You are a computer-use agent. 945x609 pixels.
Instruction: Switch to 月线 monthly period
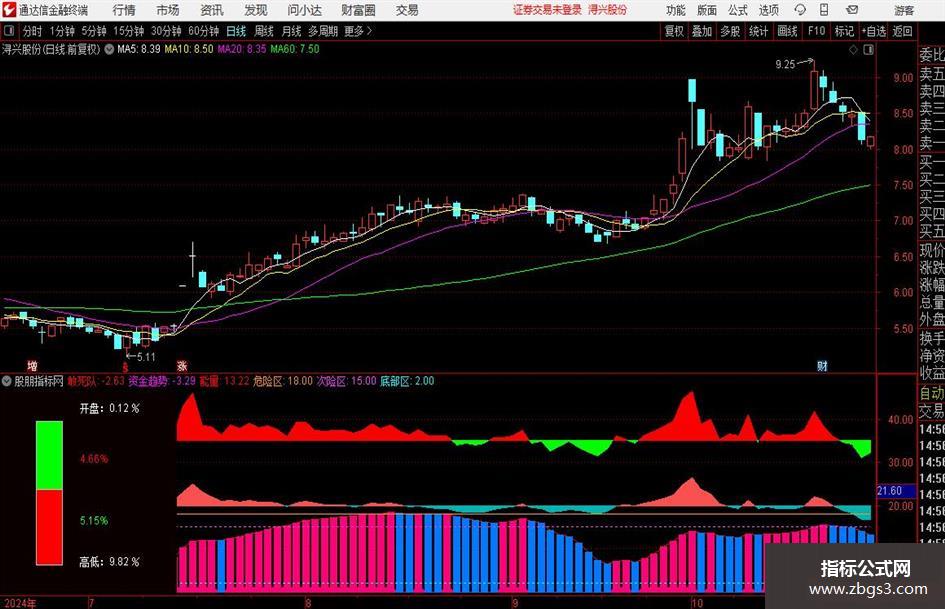pos(291,31)
